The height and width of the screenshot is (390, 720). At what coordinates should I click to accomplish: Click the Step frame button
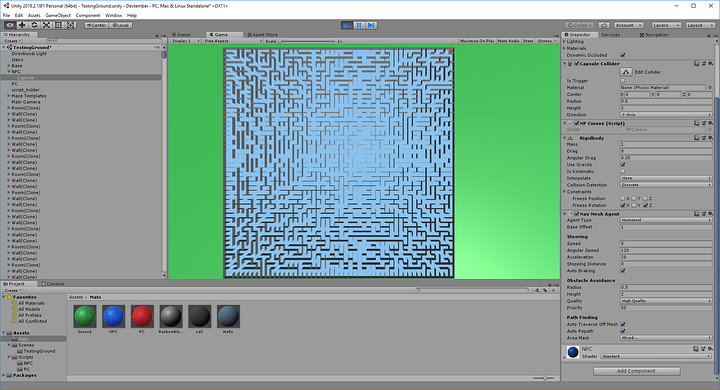(x=371, y=25)
